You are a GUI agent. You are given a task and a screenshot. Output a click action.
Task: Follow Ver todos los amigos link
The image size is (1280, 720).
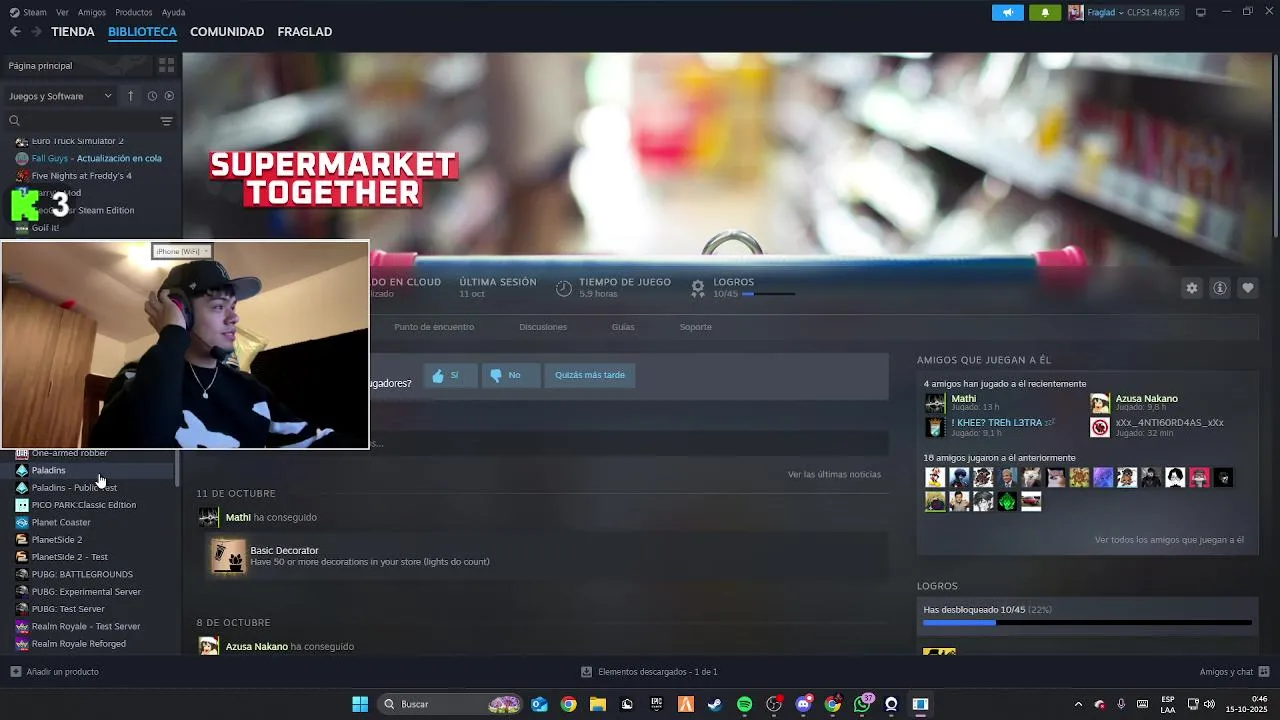[1169, 540]
